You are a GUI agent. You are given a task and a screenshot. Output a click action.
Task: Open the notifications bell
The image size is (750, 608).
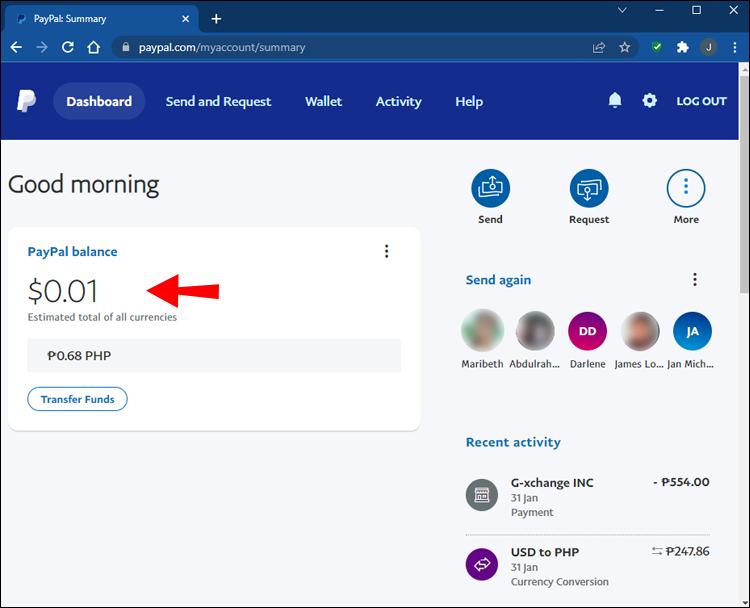coord(615,101)
